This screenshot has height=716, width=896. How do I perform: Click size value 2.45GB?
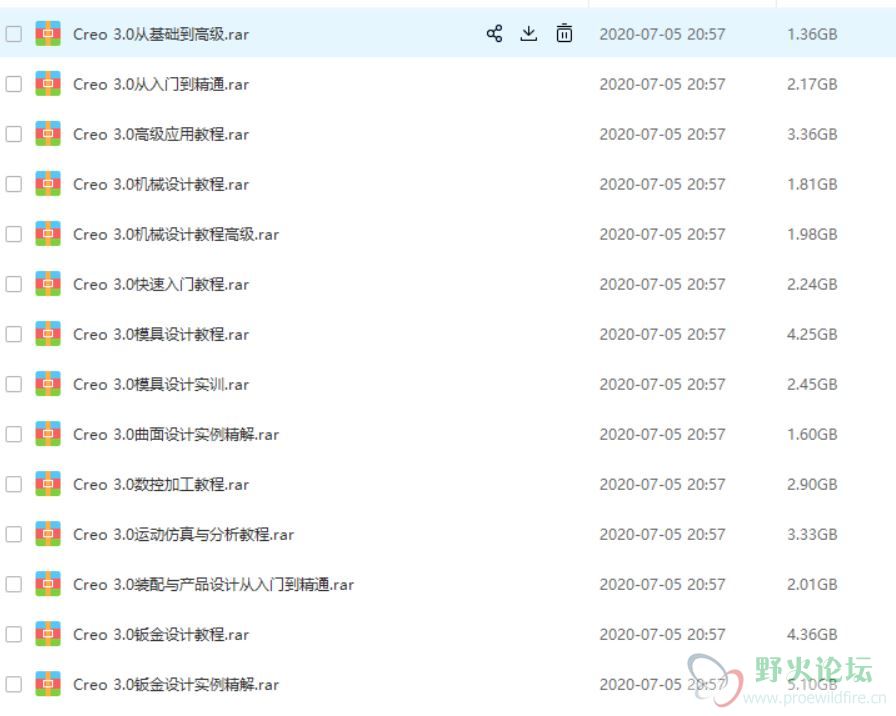[812, 385]
